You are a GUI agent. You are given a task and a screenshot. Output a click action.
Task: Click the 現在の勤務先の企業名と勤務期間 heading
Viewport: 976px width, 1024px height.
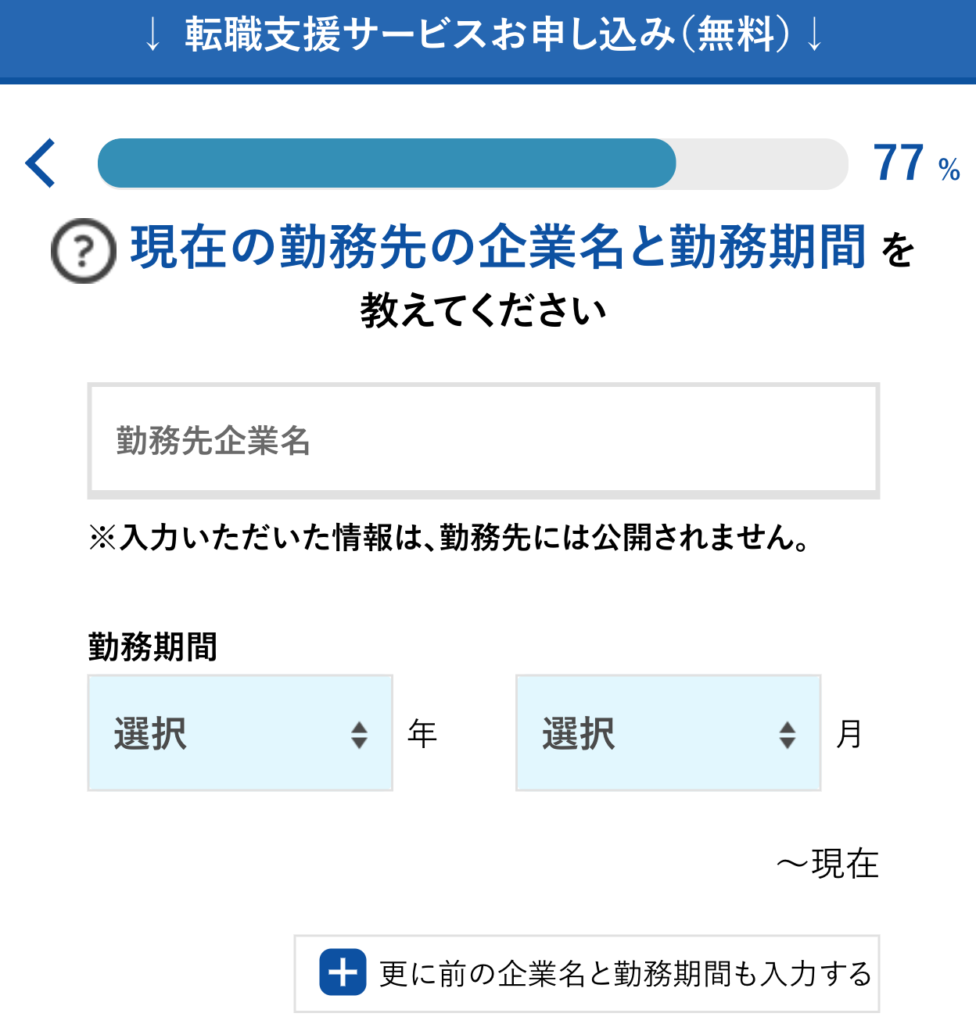pos(497,249)
